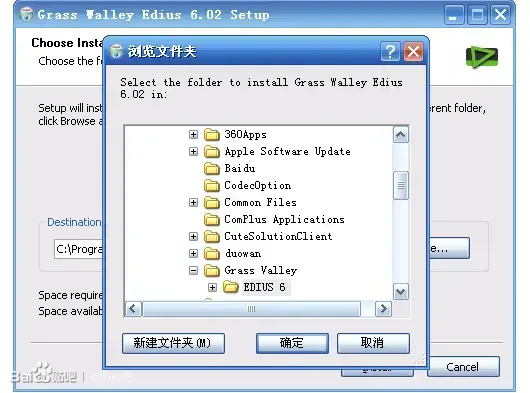Select the CodecOption folder icon

coord(212,186)
